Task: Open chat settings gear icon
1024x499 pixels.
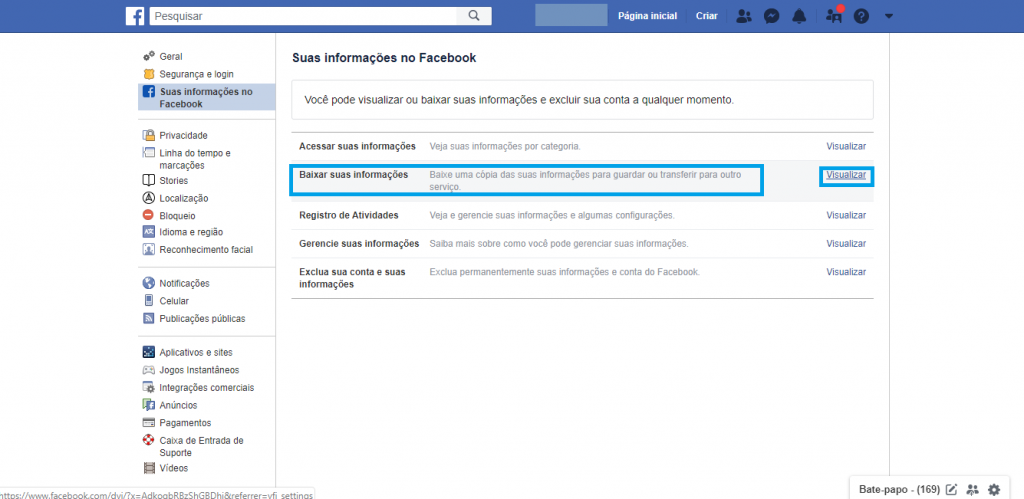Action: click(x=994, y=489)
